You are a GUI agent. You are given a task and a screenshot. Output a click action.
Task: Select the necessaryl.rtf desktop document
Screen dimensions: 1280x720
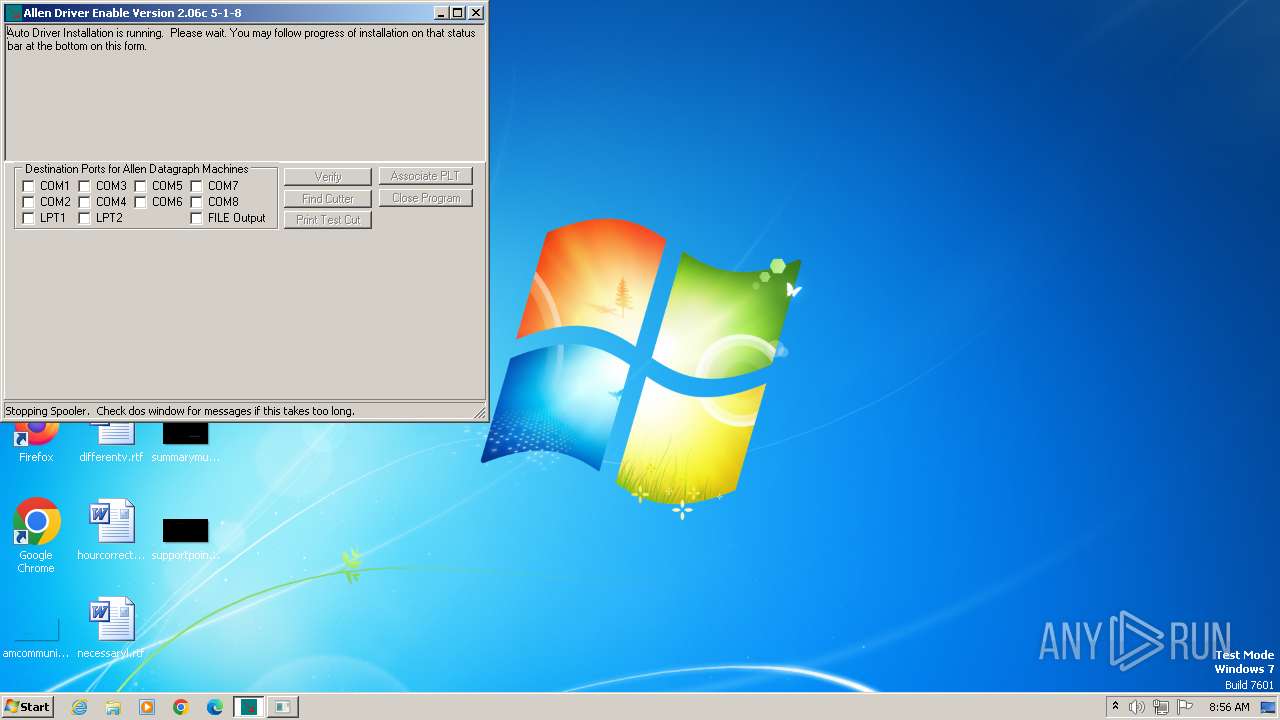pos(111,628)
